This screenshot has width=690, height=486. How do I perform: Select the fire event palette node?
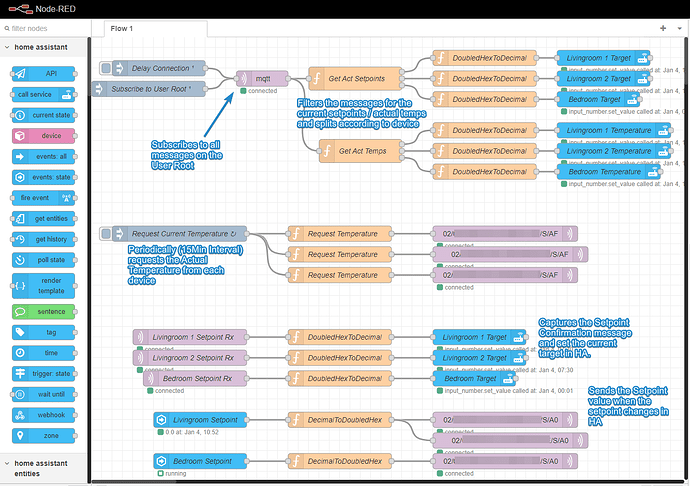46,198
